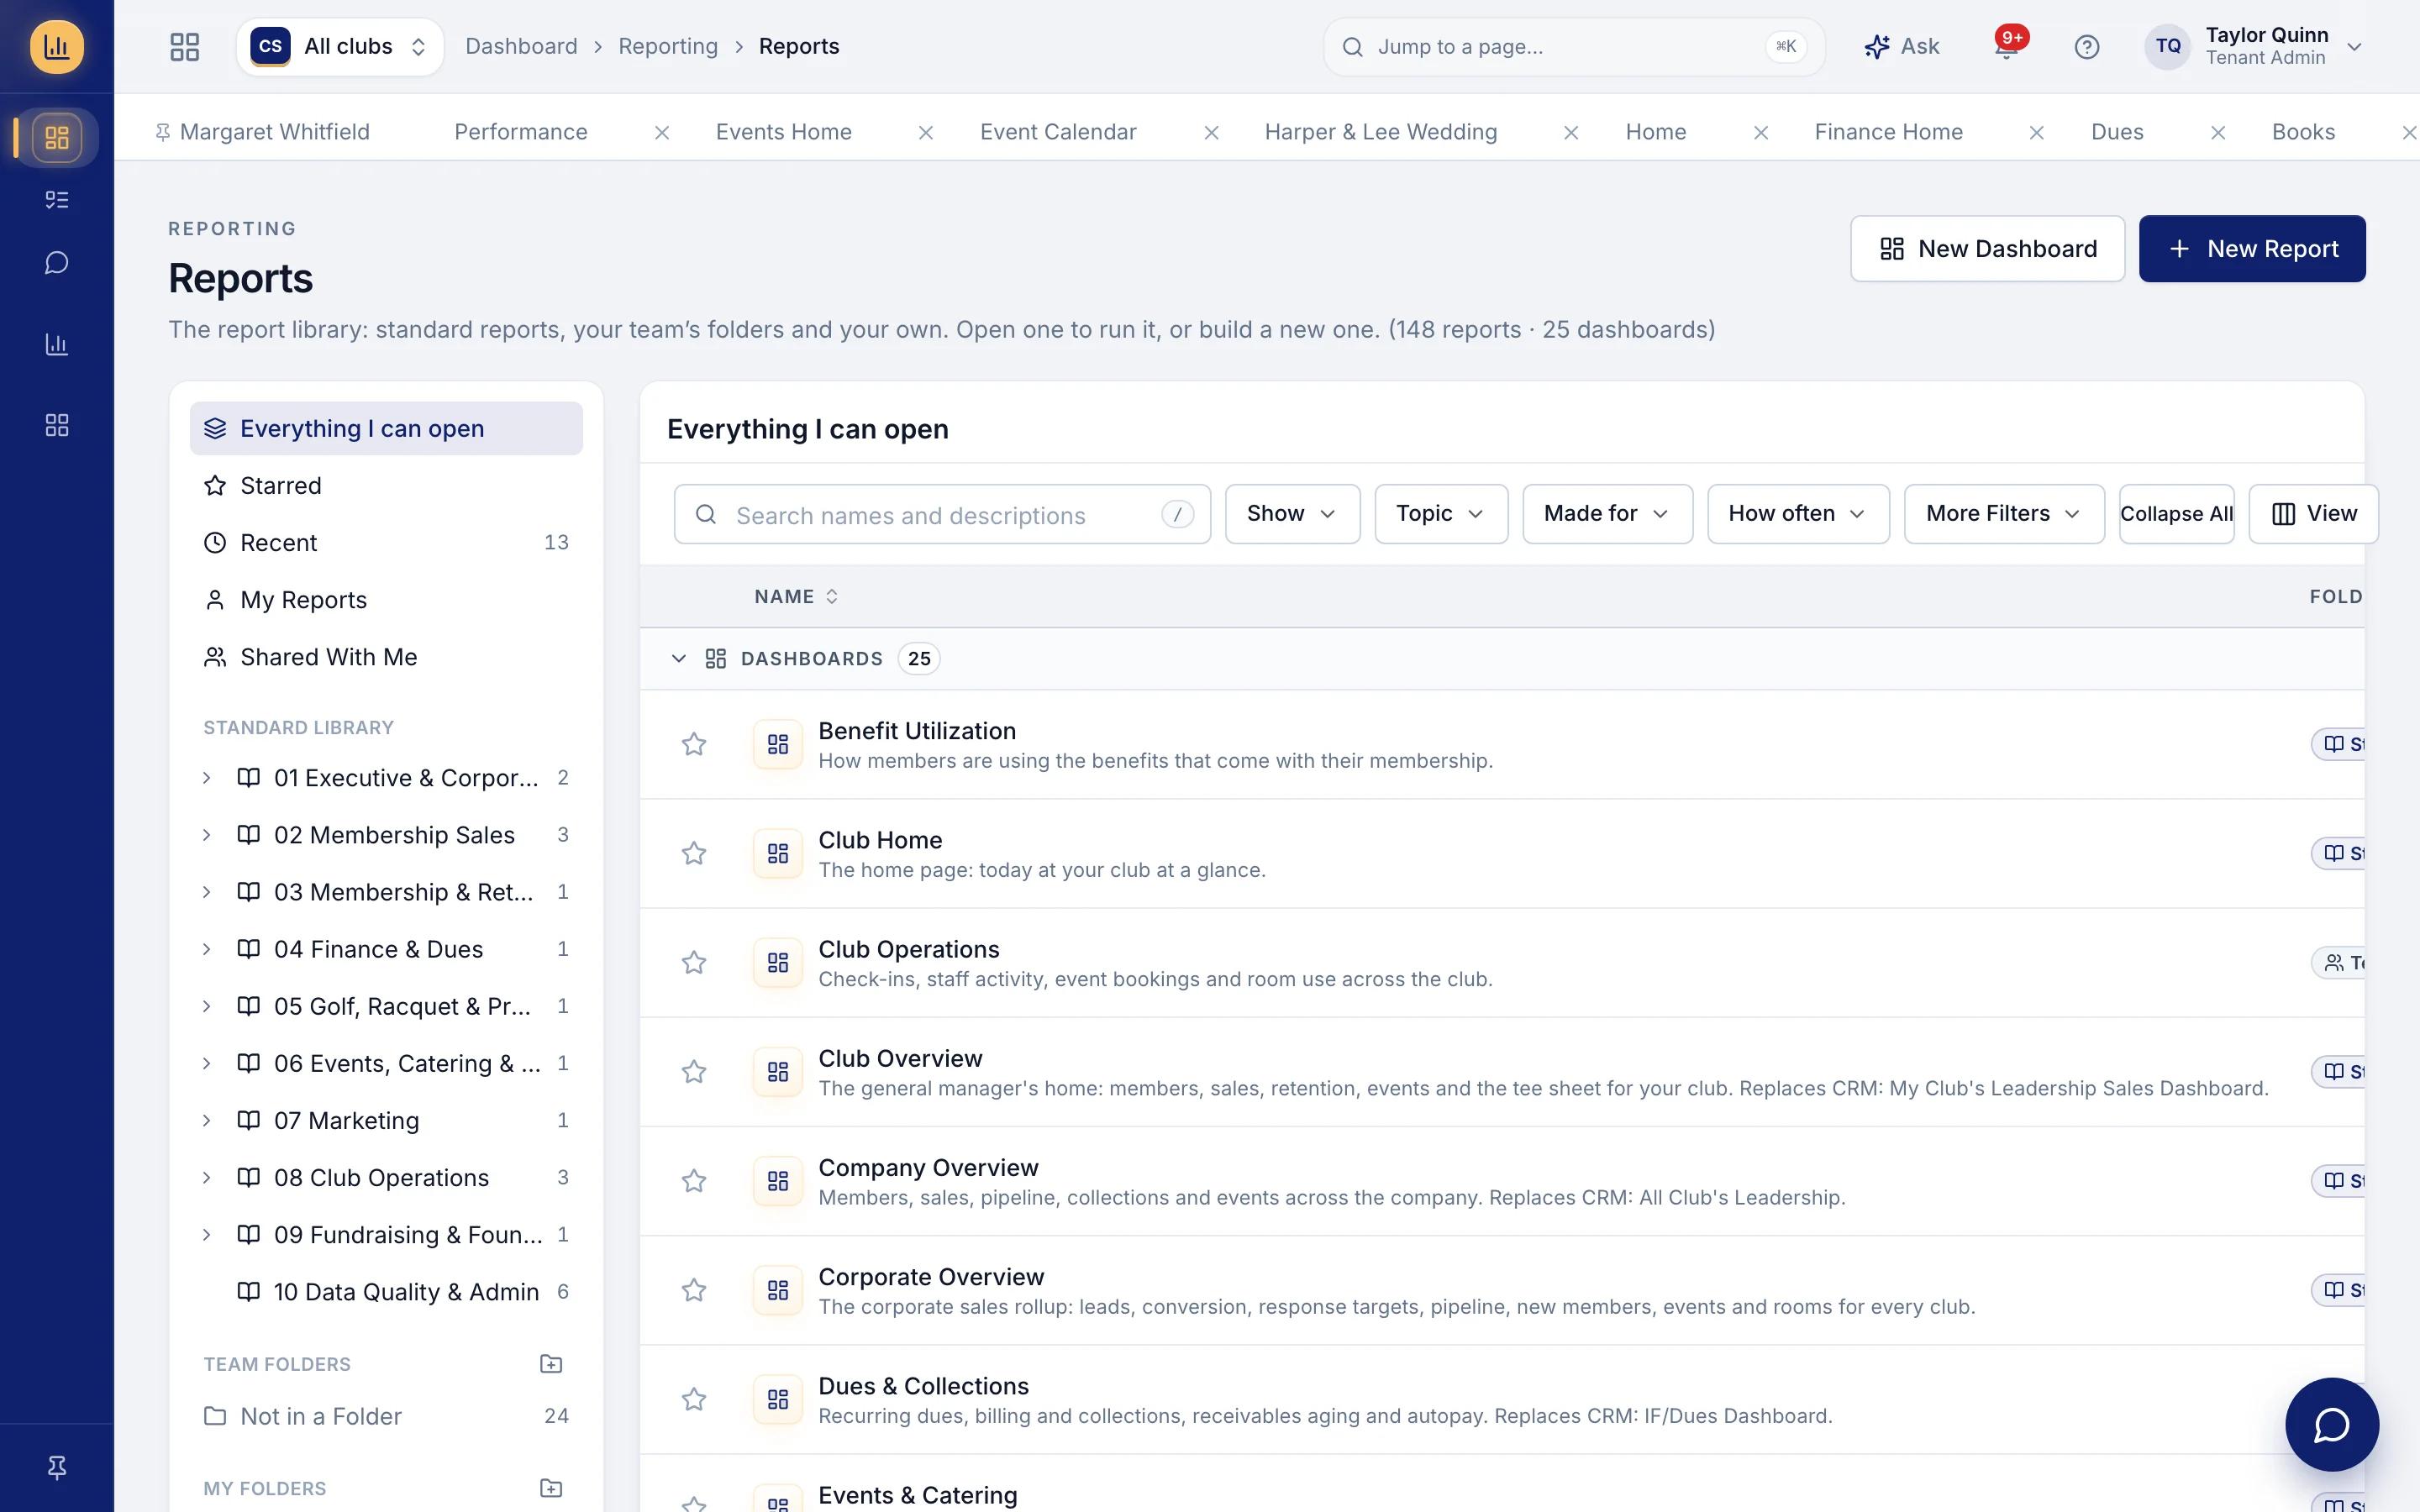2420x1512 pixels.
Task: Collapse the Dashboards group chevron
Action: tap(679, 658)
